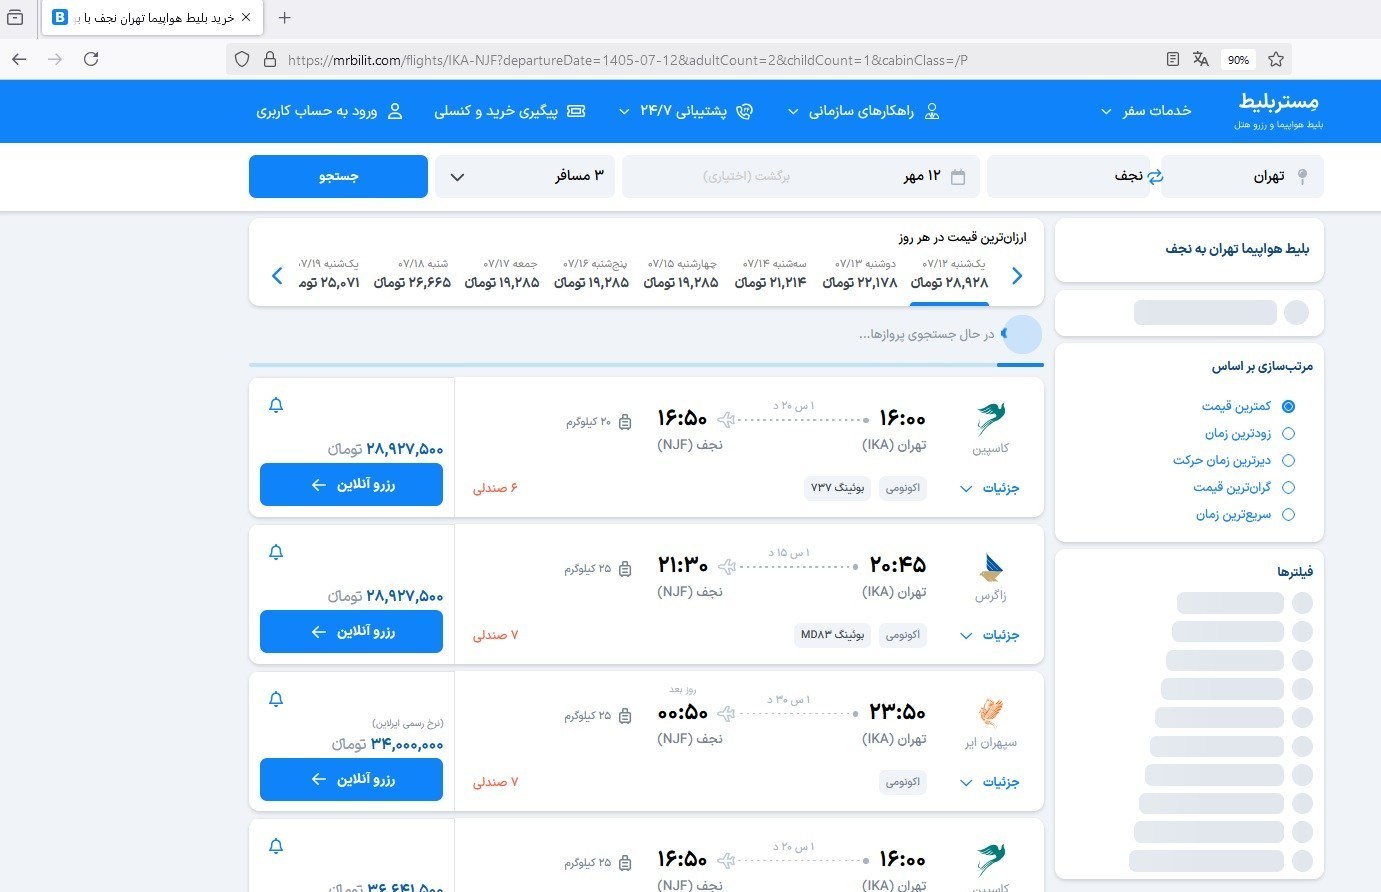Image resolution: width=1381 pixels, height=892 pixels.
Task: Open the پیگیری خرید و کنسلی link
Action: pyautogui.click(x=509, y=111)
